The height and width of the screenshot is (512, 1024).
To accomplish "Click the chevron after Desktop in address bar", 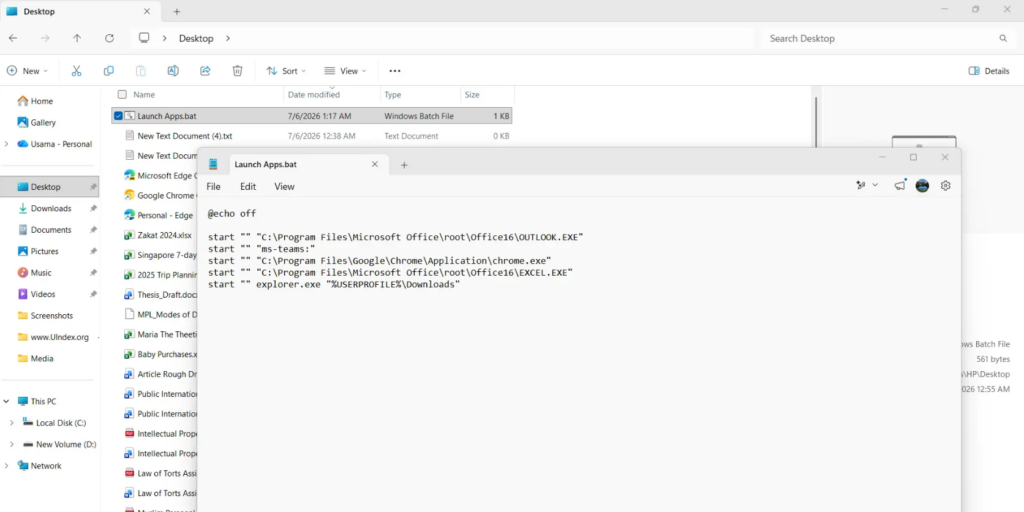I will click(x=228, y=39).
